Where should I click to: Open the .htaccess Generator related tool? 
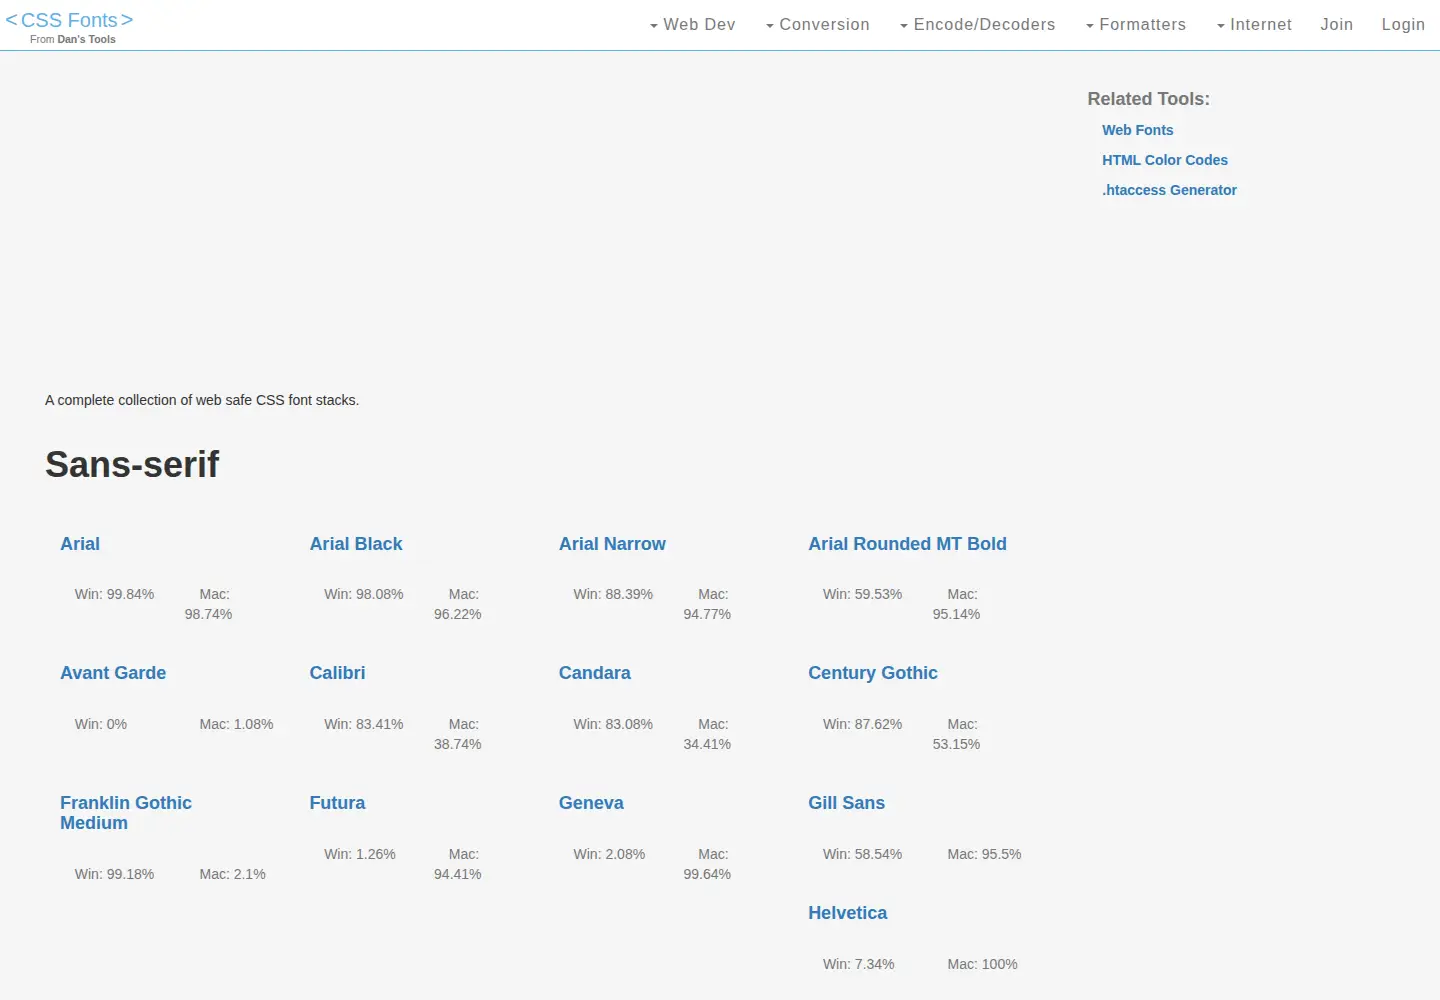[1169, 190]
